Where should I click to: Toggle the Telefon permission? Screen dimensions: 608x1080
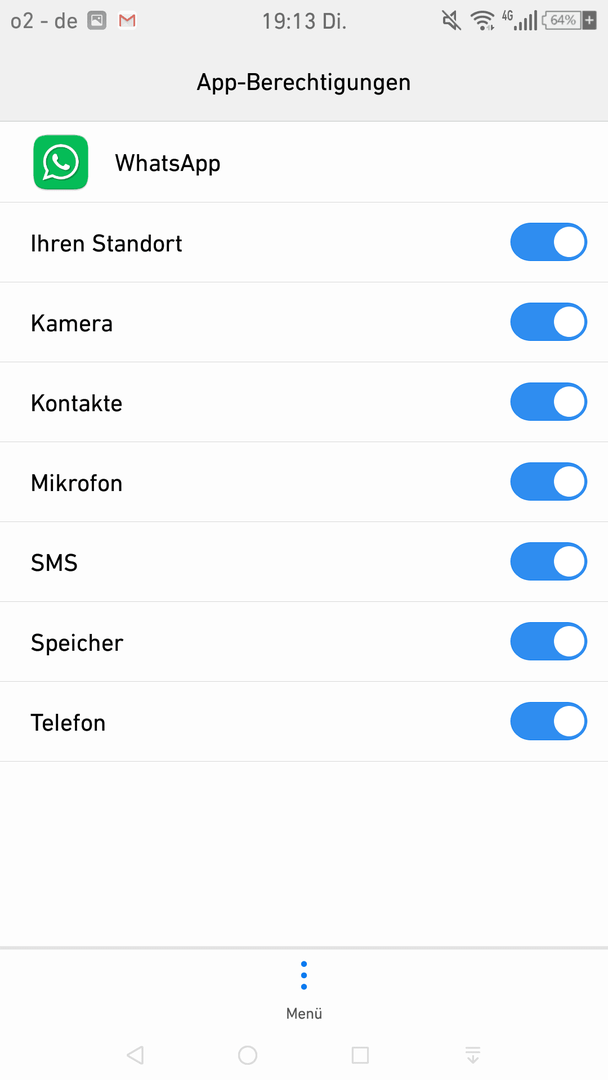548,722
